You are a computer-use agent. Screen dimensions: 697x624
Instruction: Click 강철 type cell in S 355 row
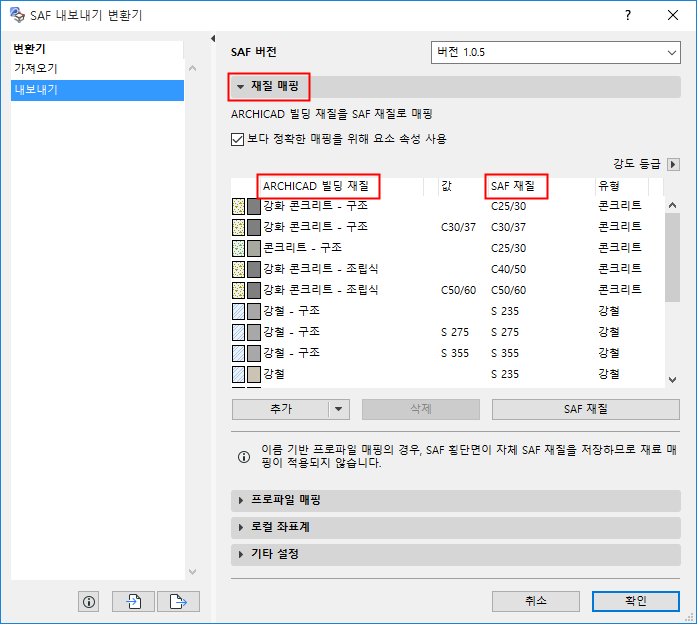coord(609,353)
